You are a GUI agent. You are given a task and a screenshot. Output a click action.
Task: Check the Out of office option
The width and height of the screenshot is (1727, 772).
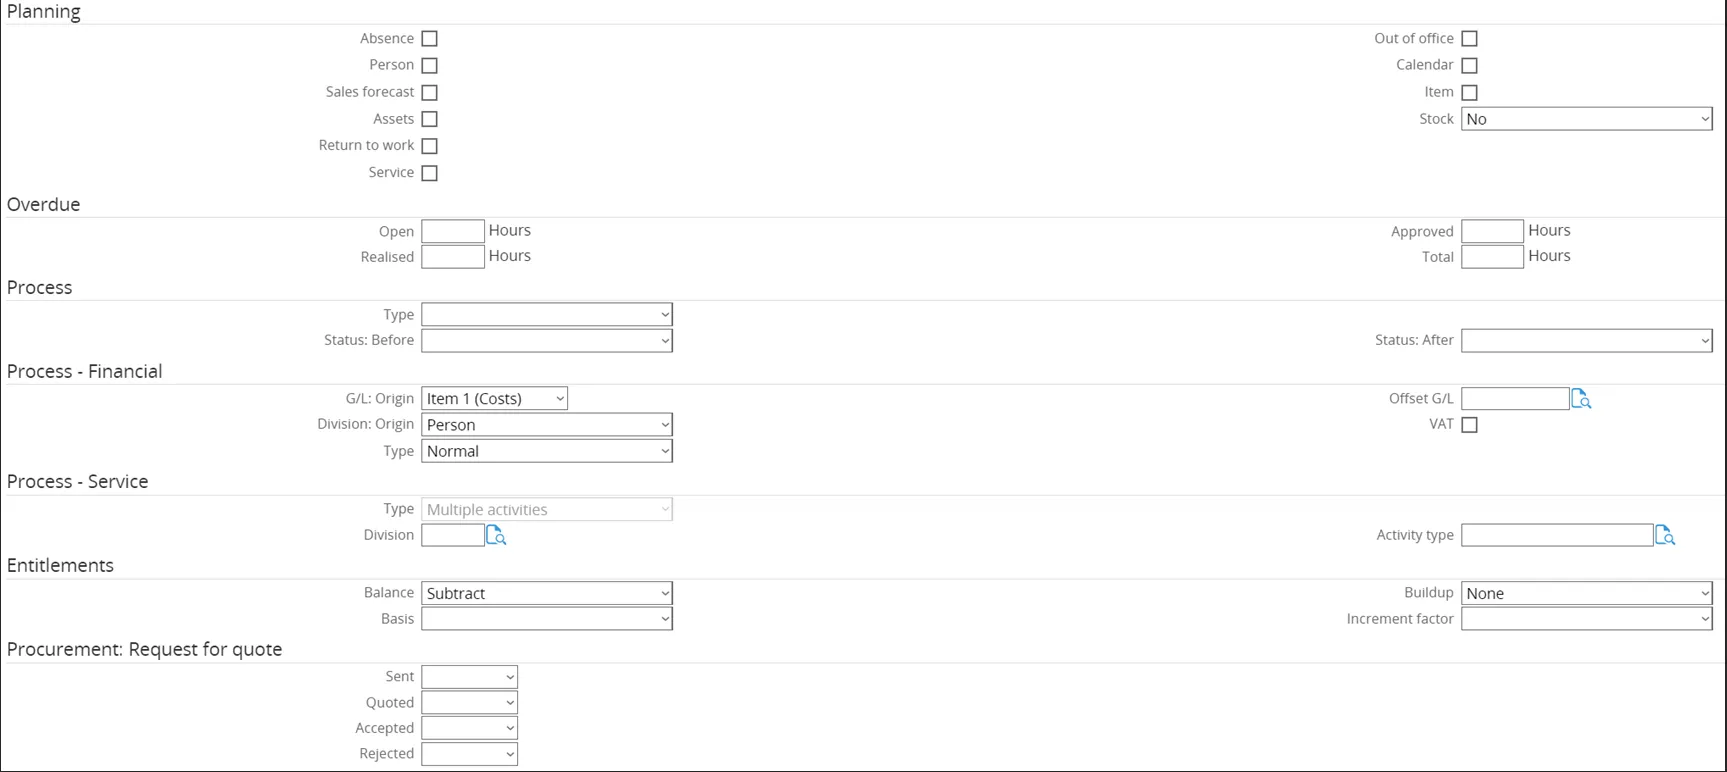pos(1469,39)
